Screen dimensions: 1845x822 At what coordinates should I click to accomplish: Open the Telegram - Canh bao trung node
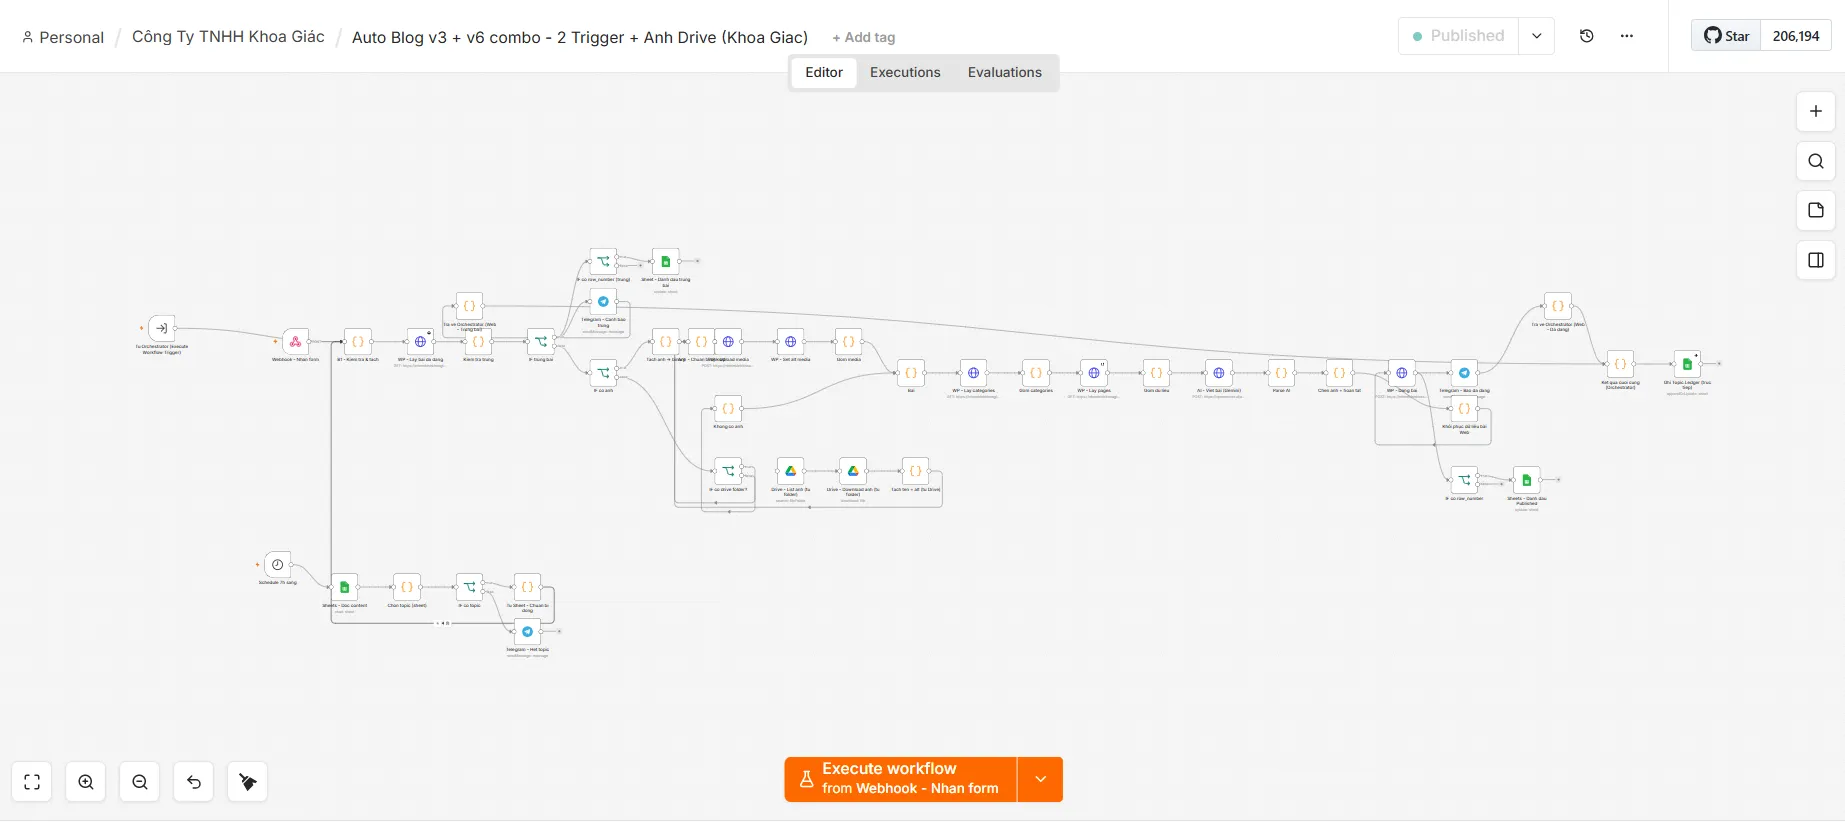click(x=603, y=302)
